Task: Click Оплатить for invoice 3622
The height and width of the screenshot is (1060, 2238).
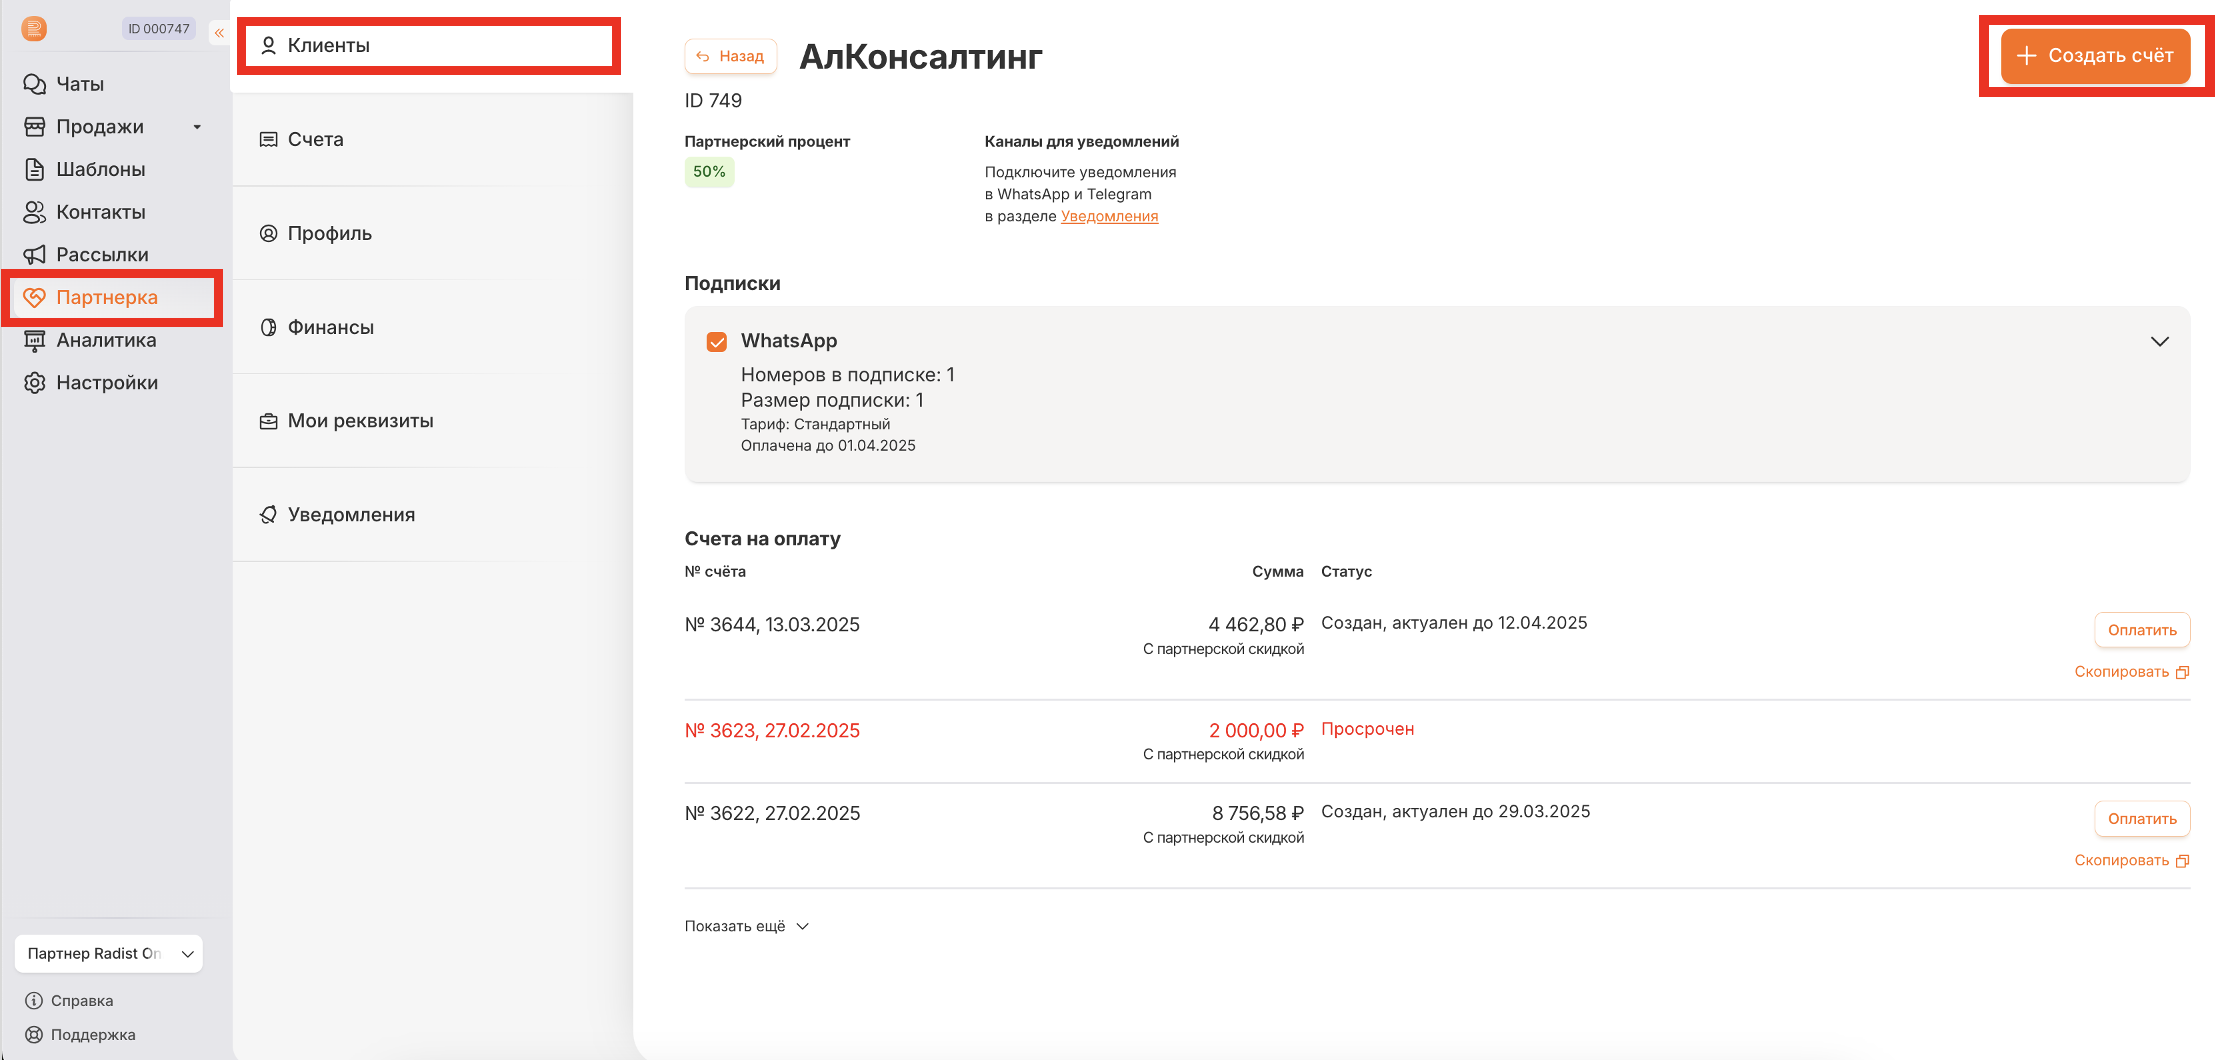Action: pyautogui.click(x=2141, y=819)
